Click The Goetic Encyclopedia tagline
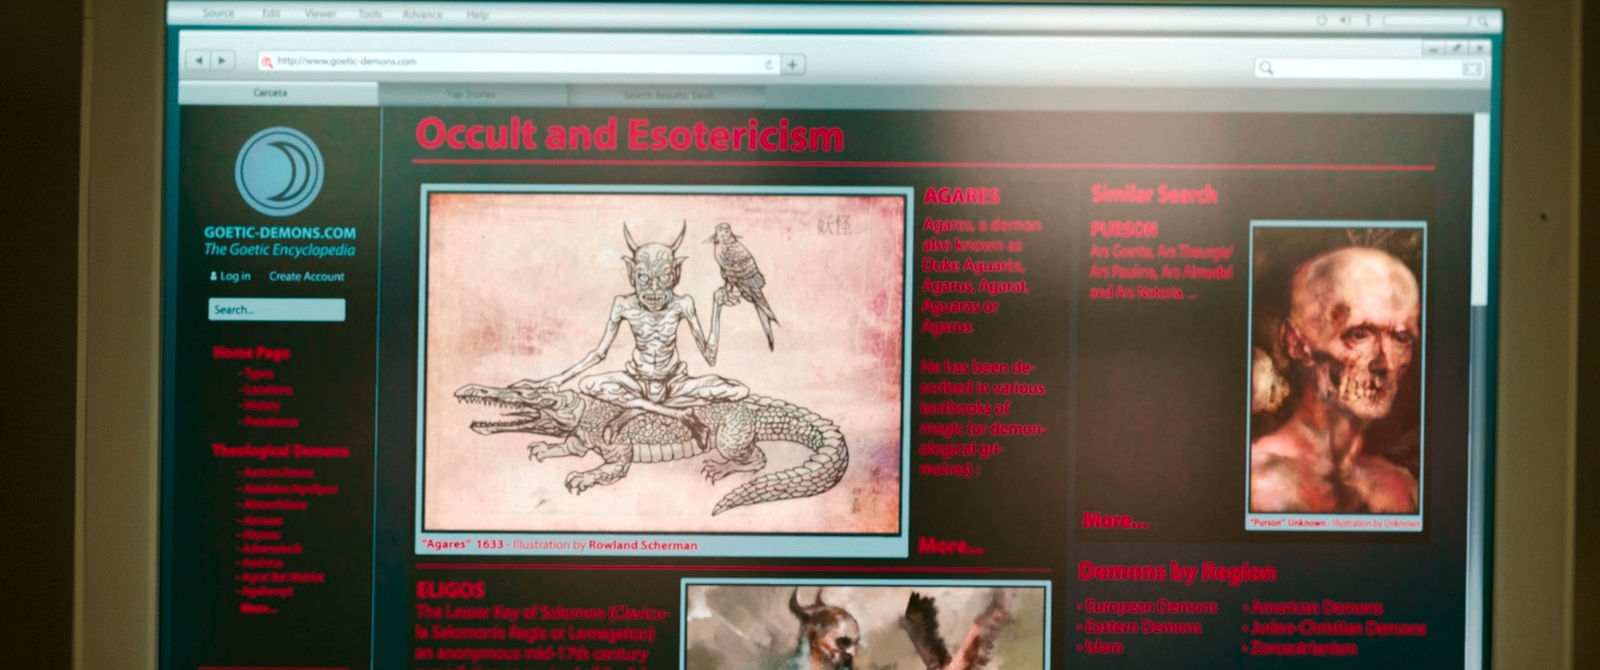 pyautogui.click(x=279, y=250)
